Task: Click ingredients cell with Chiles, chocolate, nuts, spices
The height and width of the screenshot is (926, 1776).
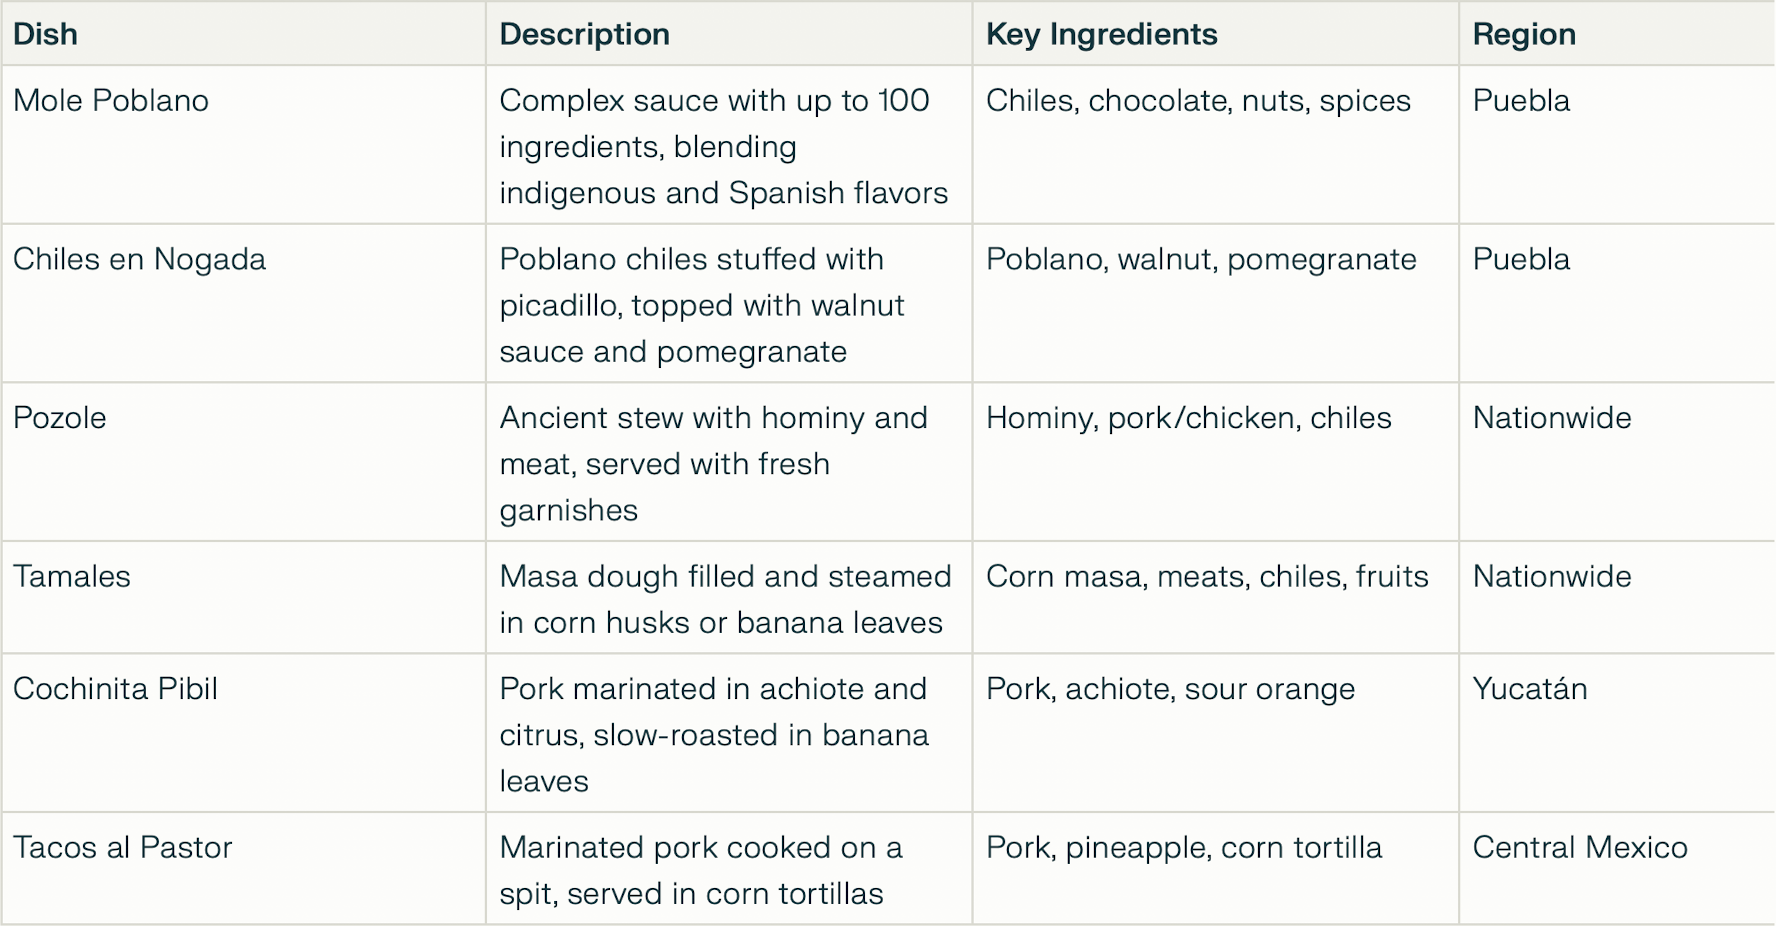Action: tap(1215, 145)
